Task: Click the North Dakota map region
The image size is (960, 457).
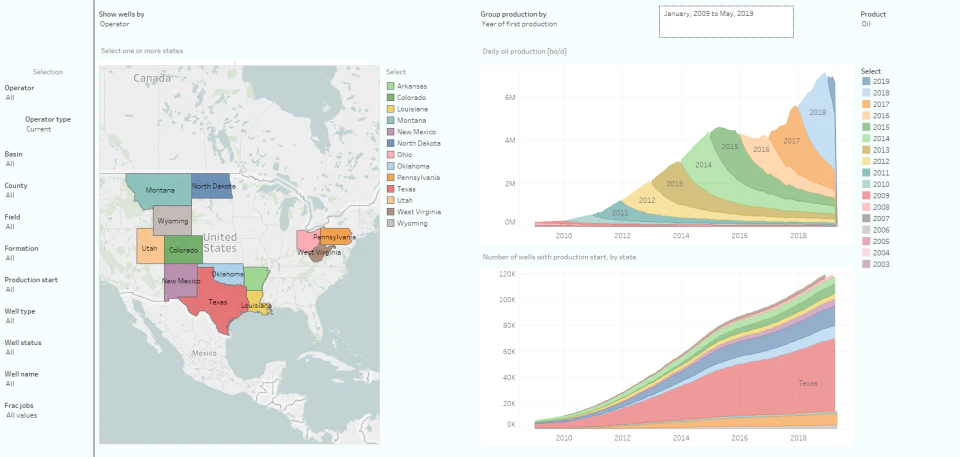Action: click(x=212, y=186)
